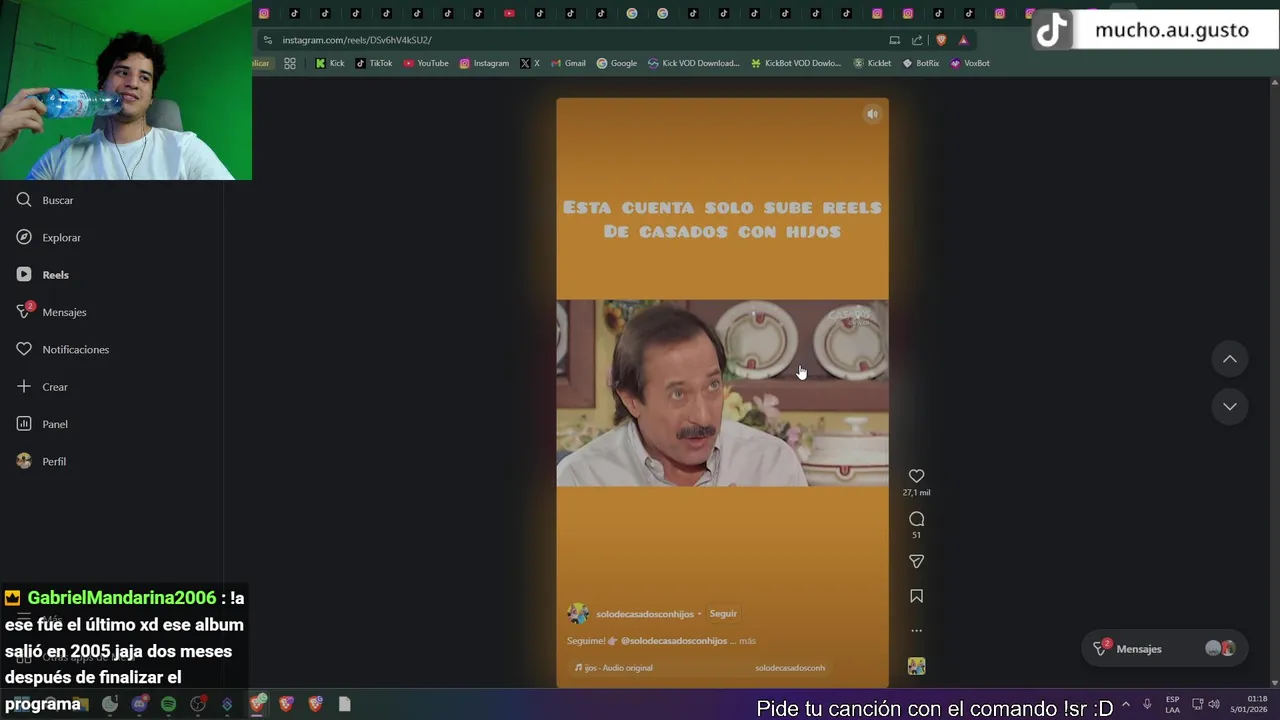
Task: Click the microphone tray icon
Action: pos(1147,704)
